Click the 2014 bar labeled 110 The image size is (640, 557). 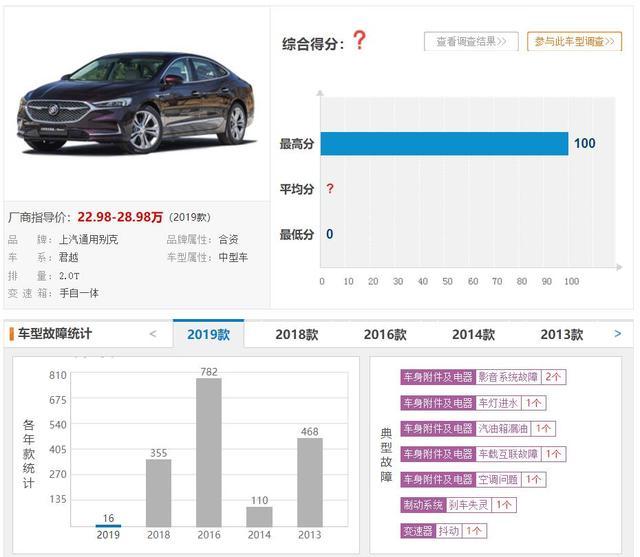pos(259,517)
